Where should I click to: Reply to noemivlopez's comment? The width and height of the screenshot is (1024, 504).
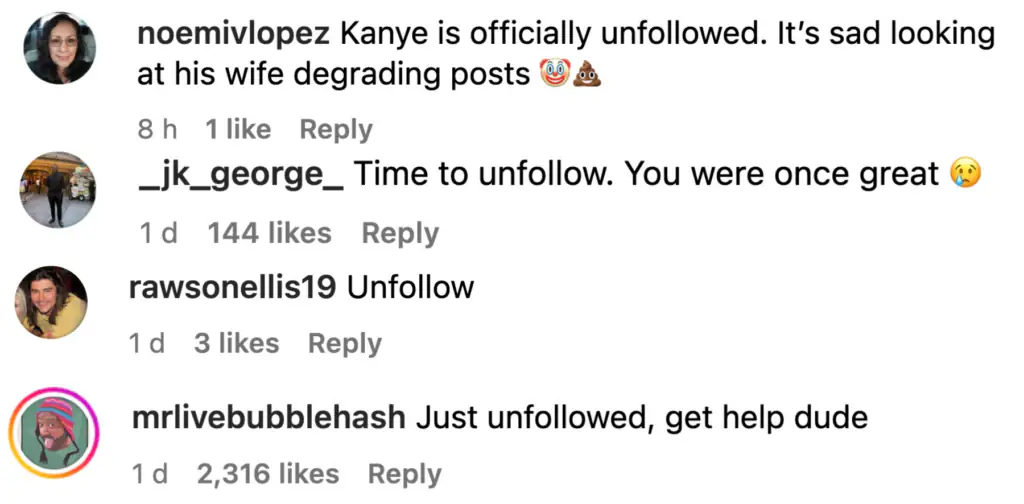pyautogui.click(x=336, y=129)
